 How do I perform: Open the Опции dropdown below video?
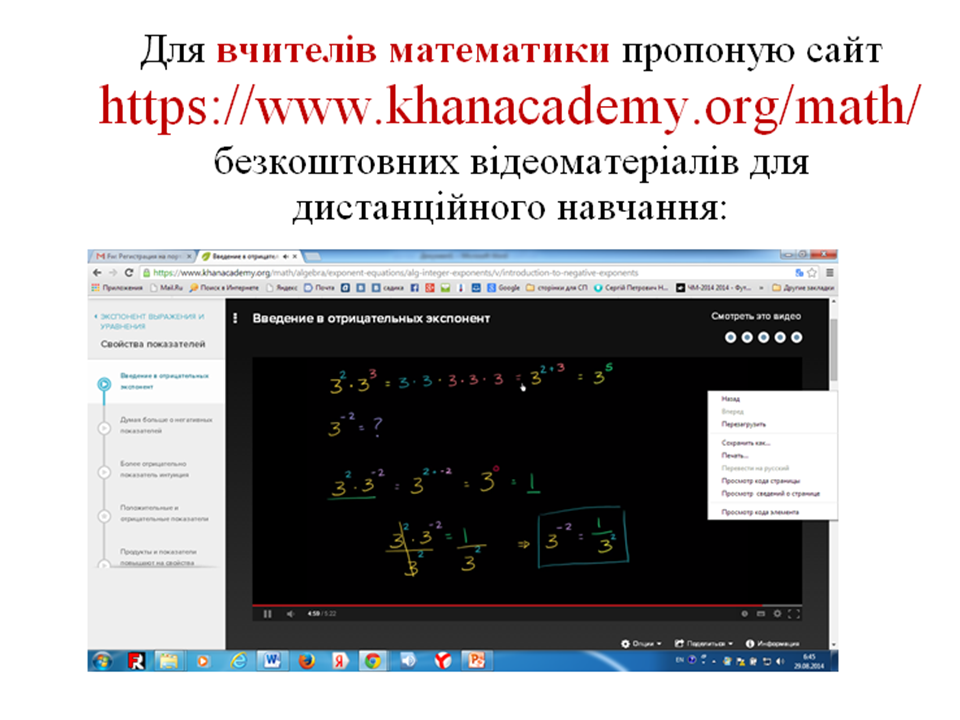(642, 643)
